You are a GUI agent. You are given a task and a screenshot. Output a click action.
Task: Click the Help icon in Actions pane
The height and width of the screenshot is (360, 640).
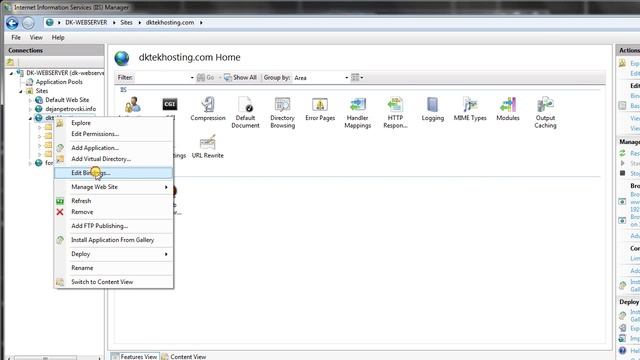tap(622, 350)
